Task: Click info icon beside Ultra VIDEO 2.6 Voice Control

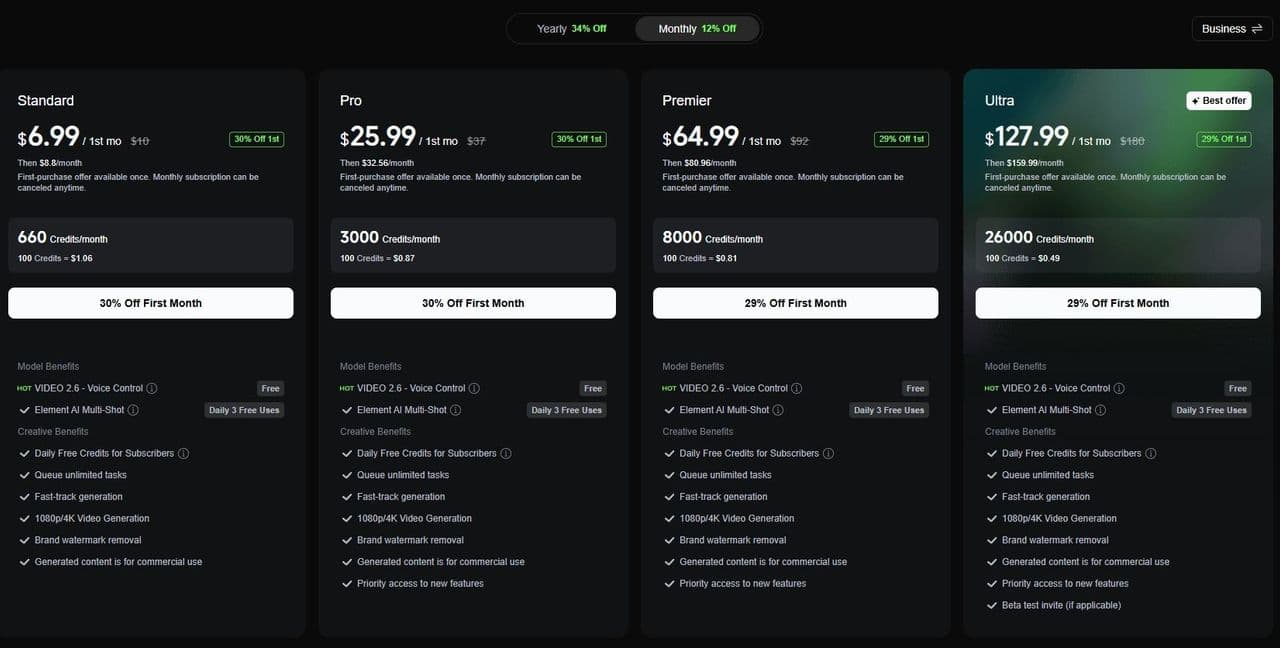Action: (x=1119, y=388)
